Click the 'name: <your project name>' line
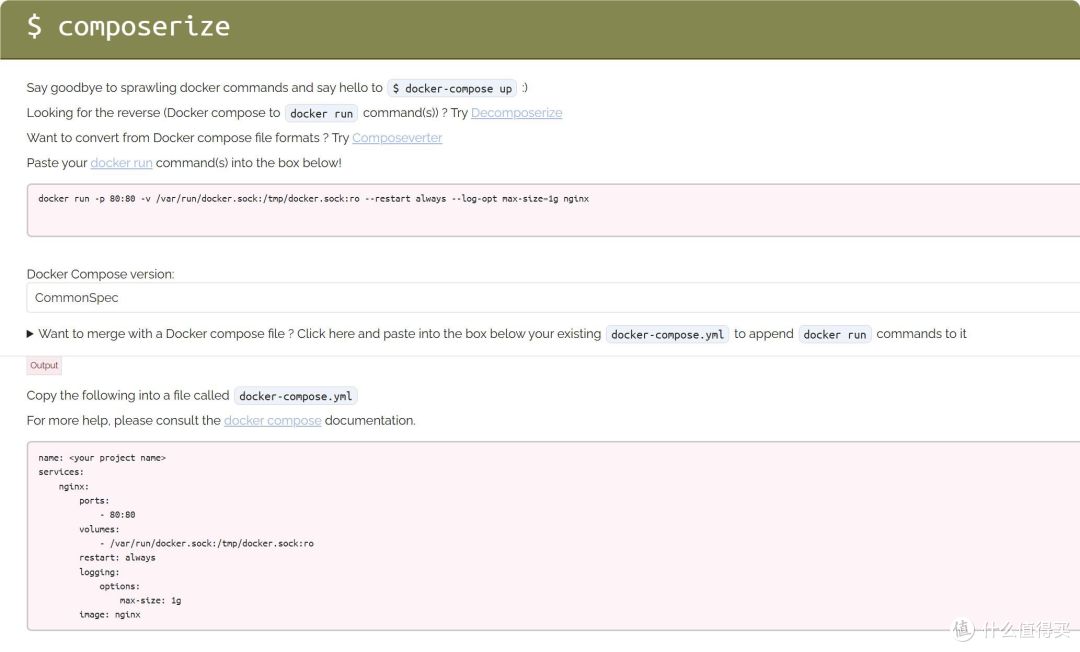 (102, 458)
